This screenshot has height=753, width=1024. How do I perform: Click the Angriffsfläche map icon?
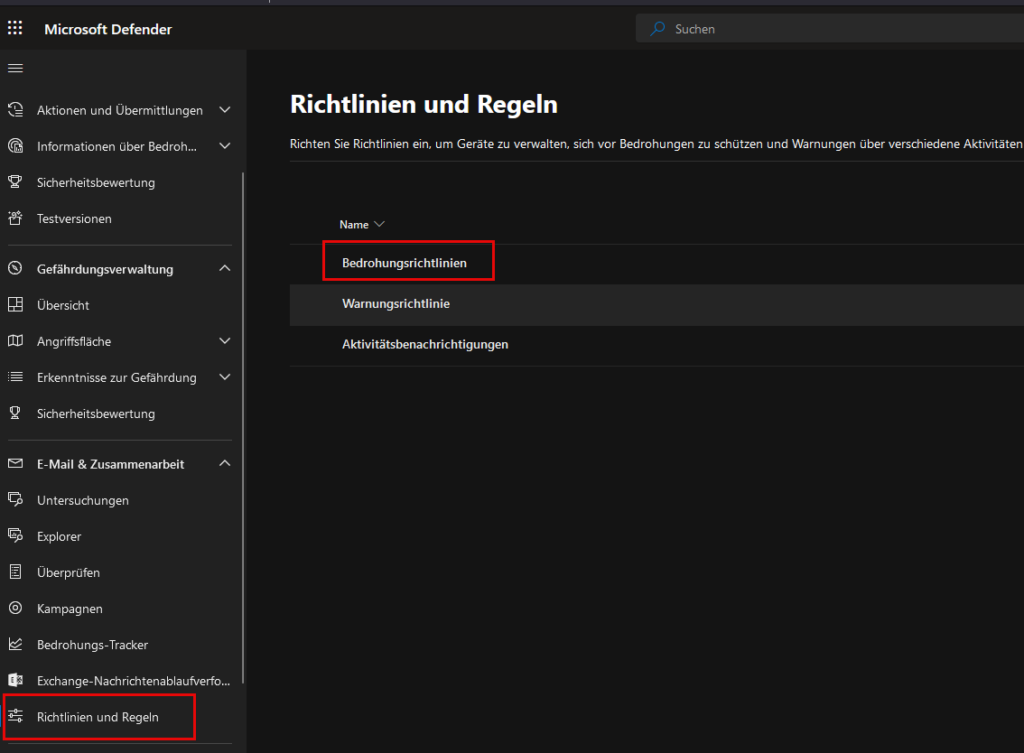tap(15, 340)
